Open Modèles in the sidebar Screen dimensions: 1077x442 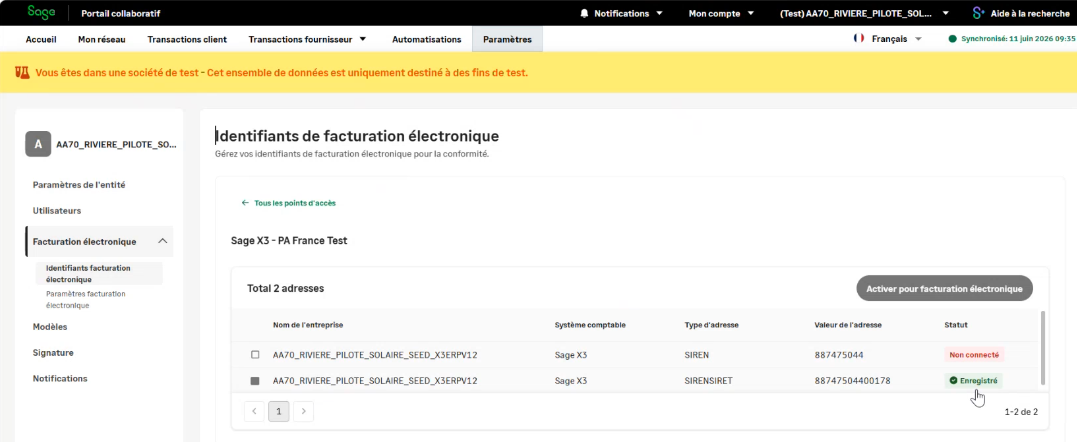(x=50, y=327)
